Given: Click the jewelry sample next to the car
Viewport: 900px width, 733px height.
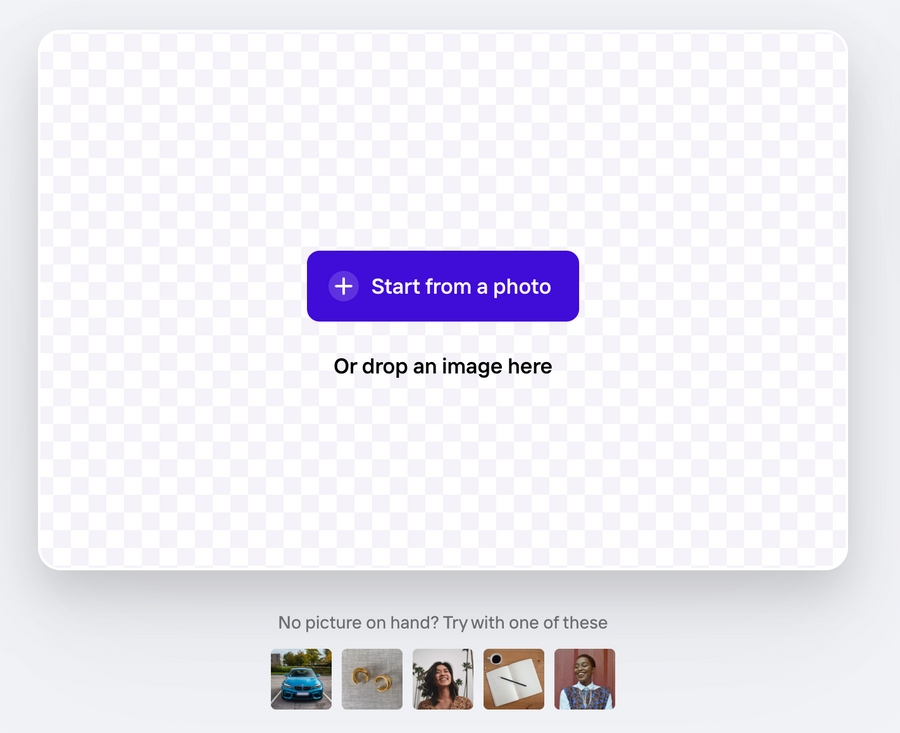Looking at the screenshot, I should click(x=372, y=678).
